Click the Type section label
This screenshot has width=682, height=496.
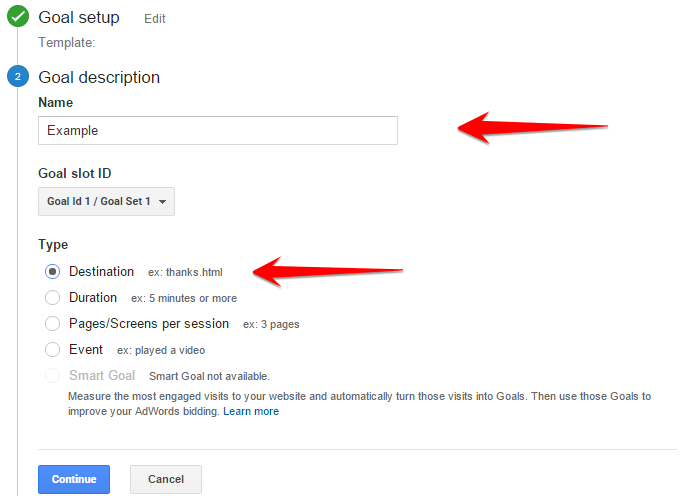coord(53,244)
